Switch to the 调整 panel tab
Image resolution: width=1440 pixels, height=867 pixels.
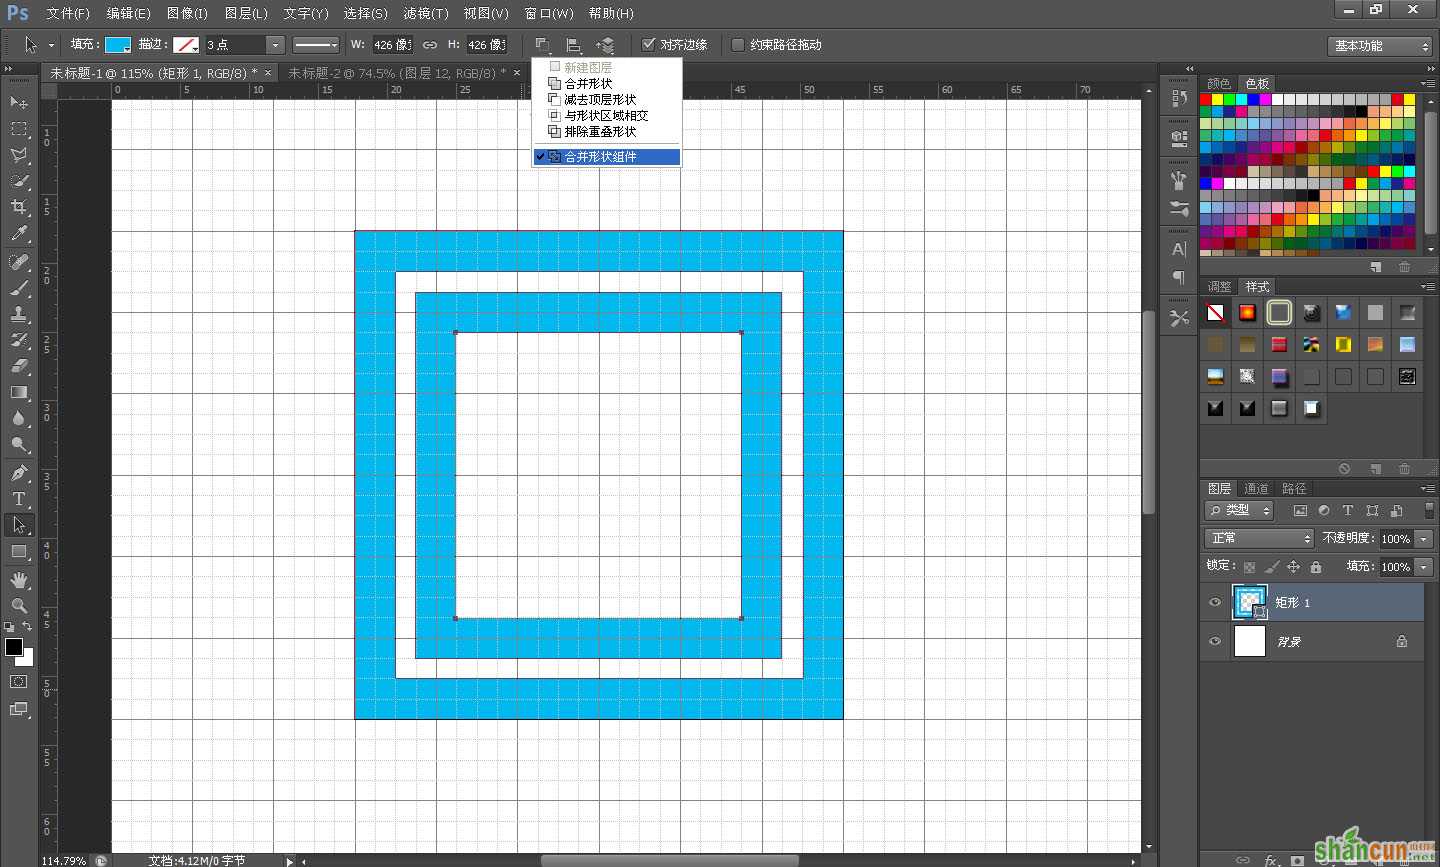pos(1219,286)
